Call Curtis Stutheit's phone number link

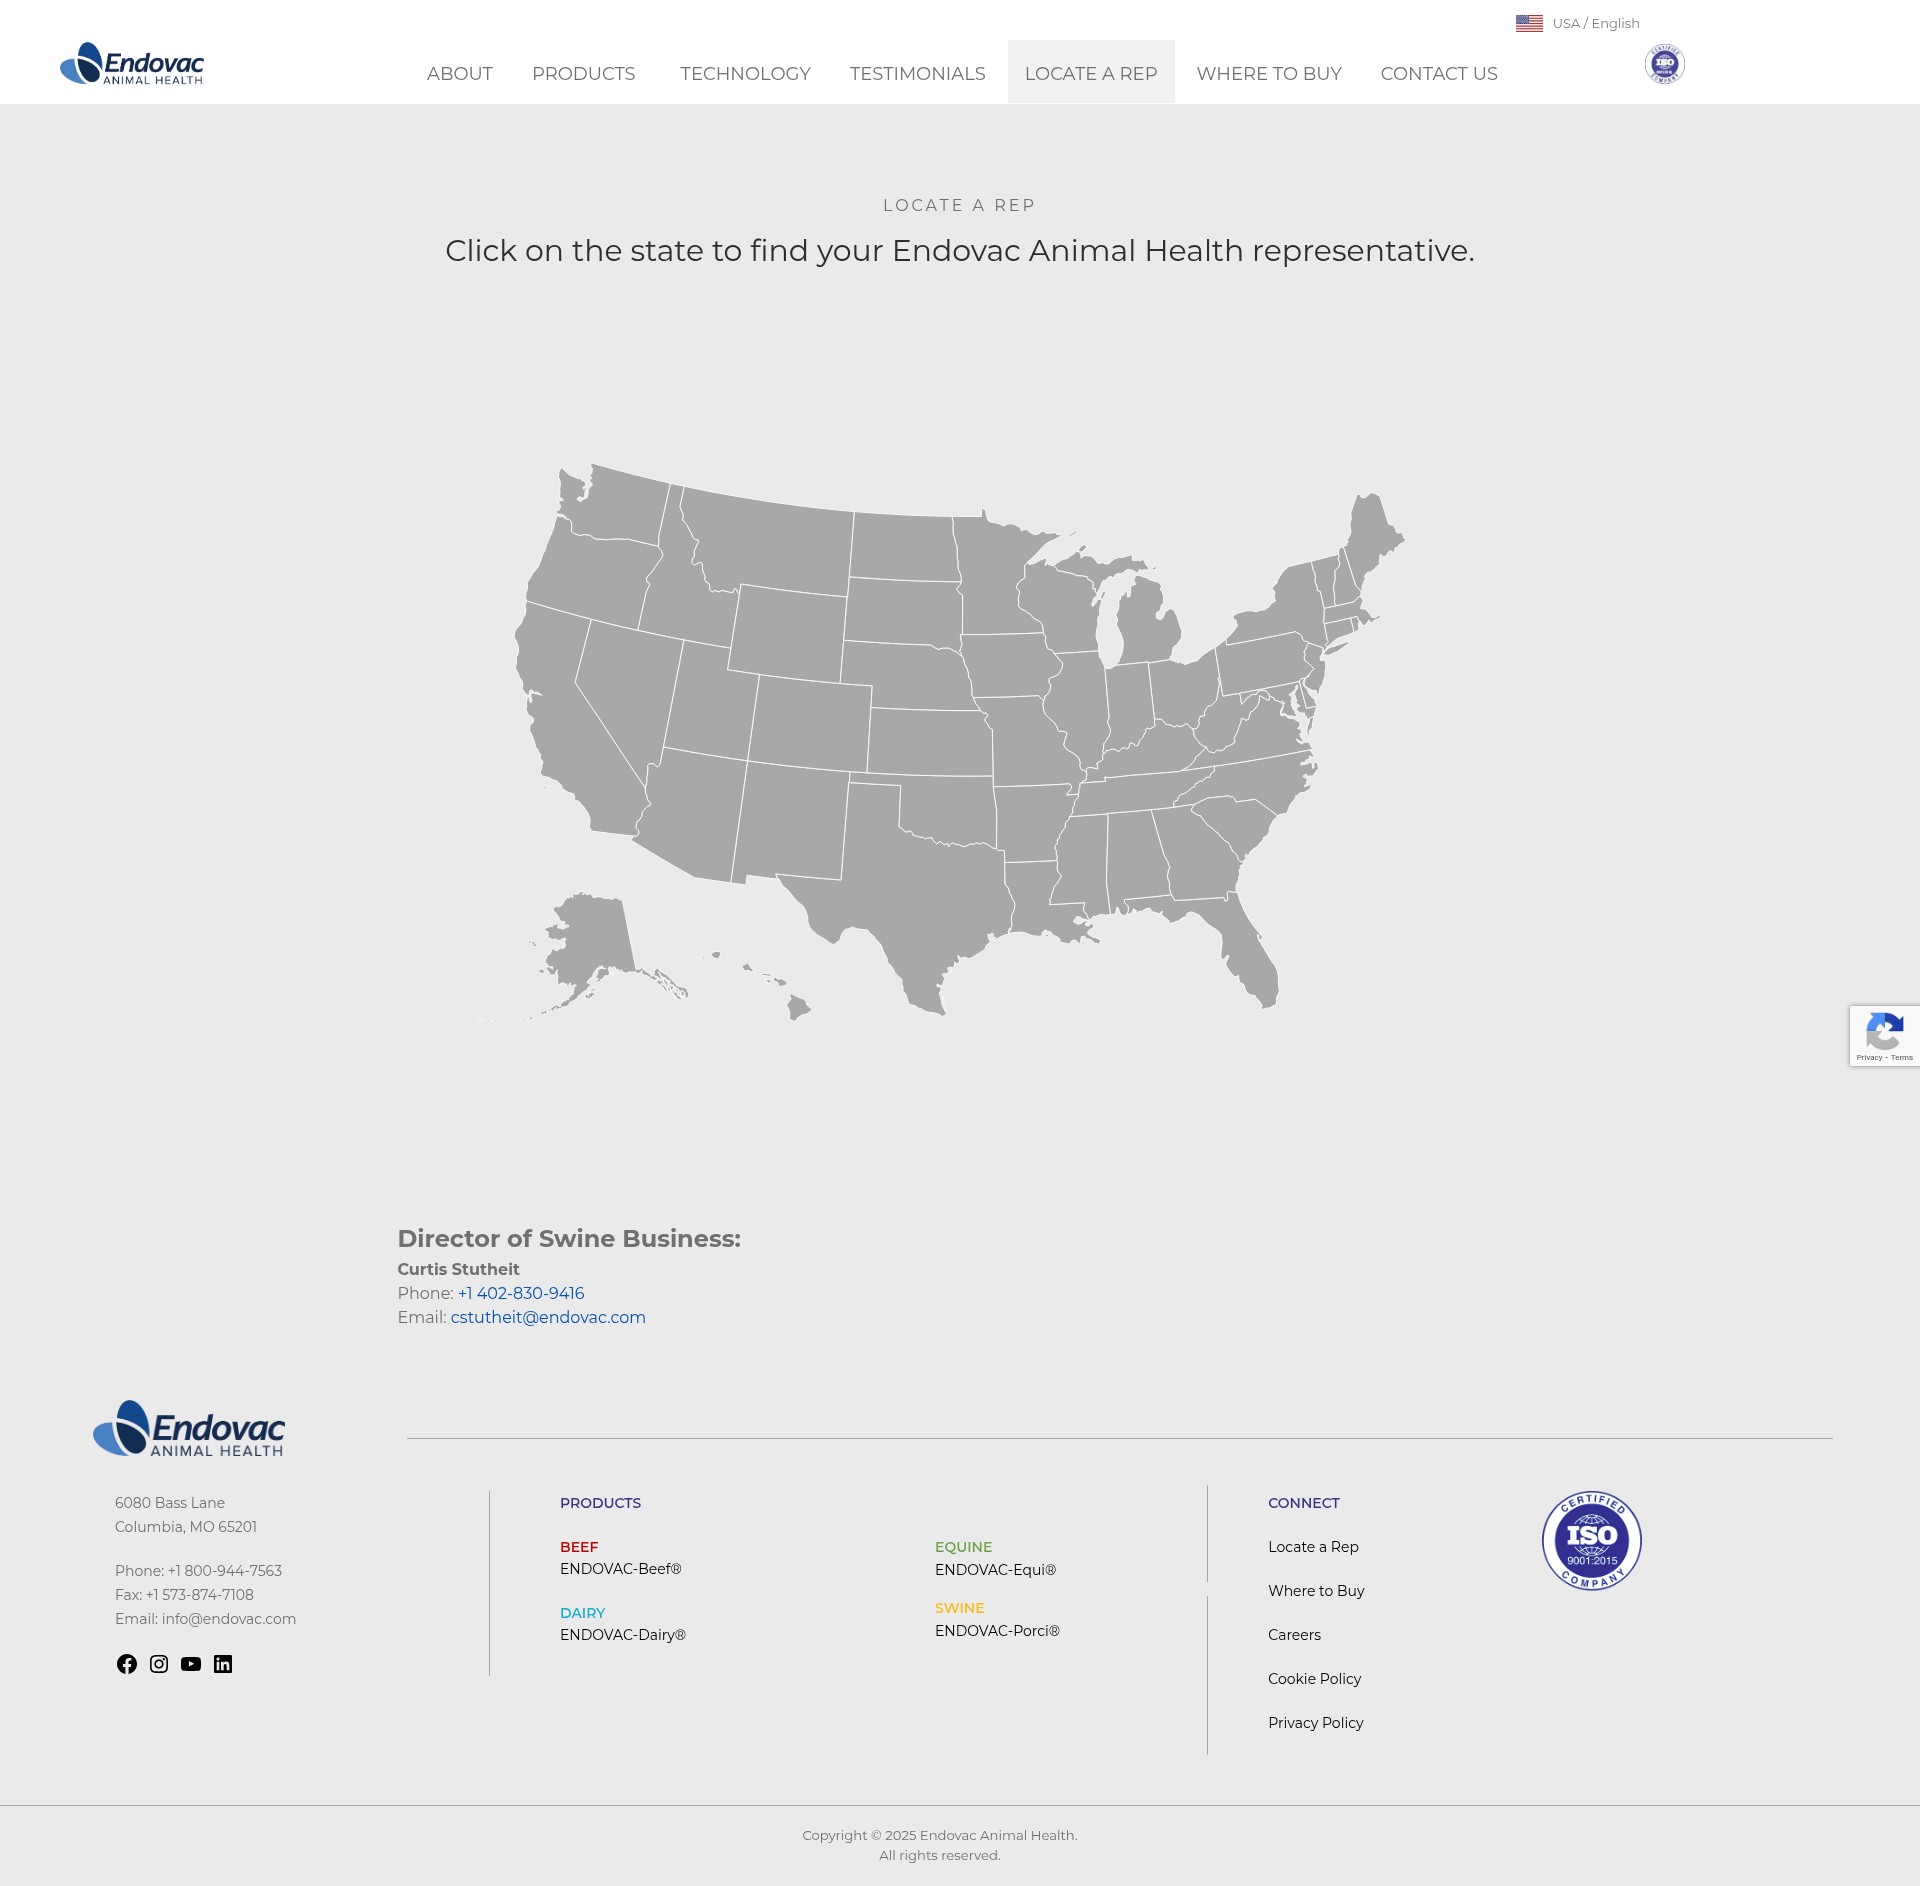click(x=521, y=1293)
